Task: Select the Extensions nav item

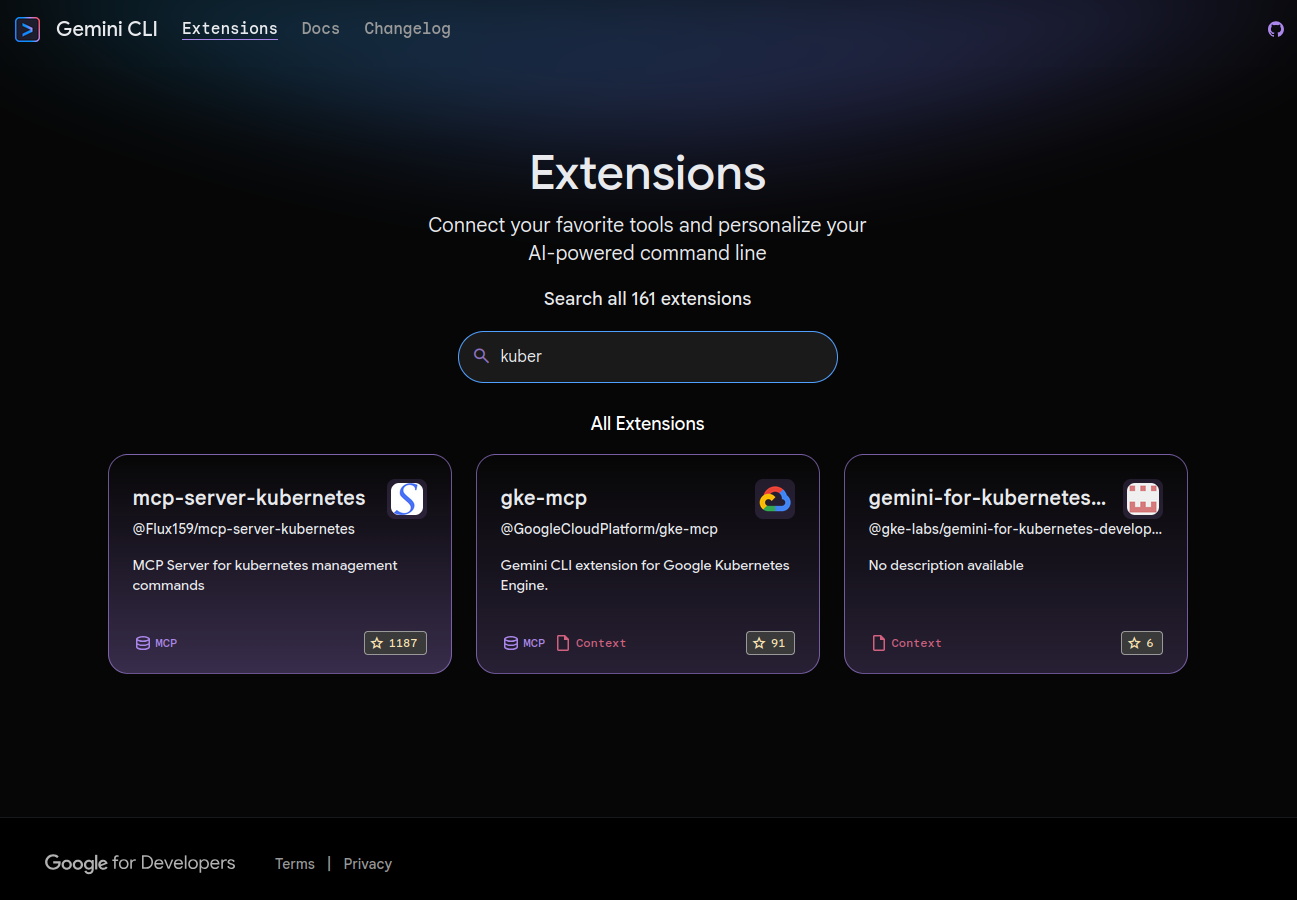Action: [x=230, y=29]
